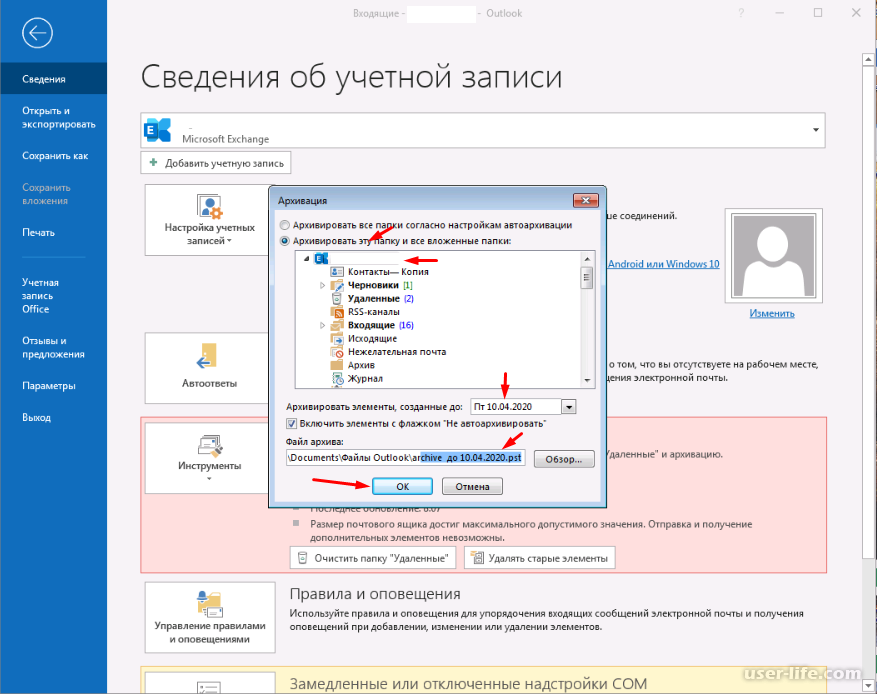The height and width of the screenshot is (694, 877).
Task: Close the Архивация dialog with red X
Action: tap(586, 200)
